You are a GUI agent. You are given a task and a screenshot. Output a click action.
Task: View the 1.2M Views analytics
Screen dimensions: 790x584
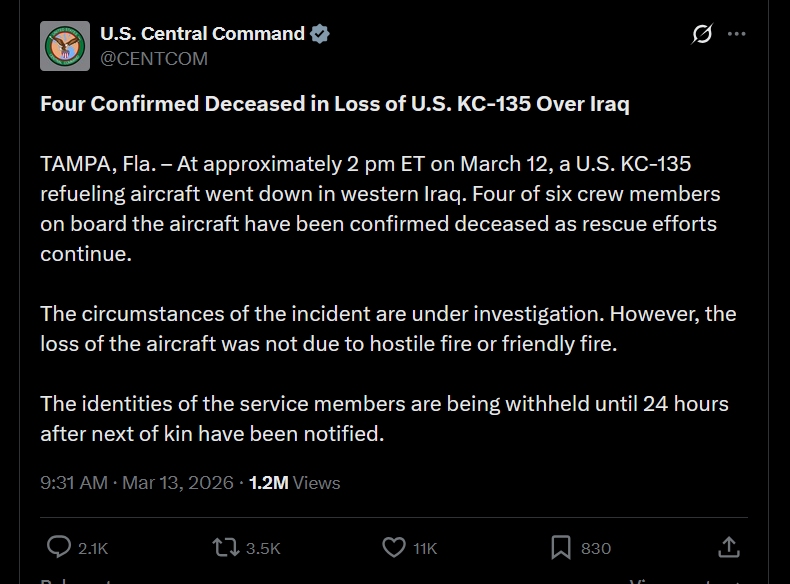[295, 482]
